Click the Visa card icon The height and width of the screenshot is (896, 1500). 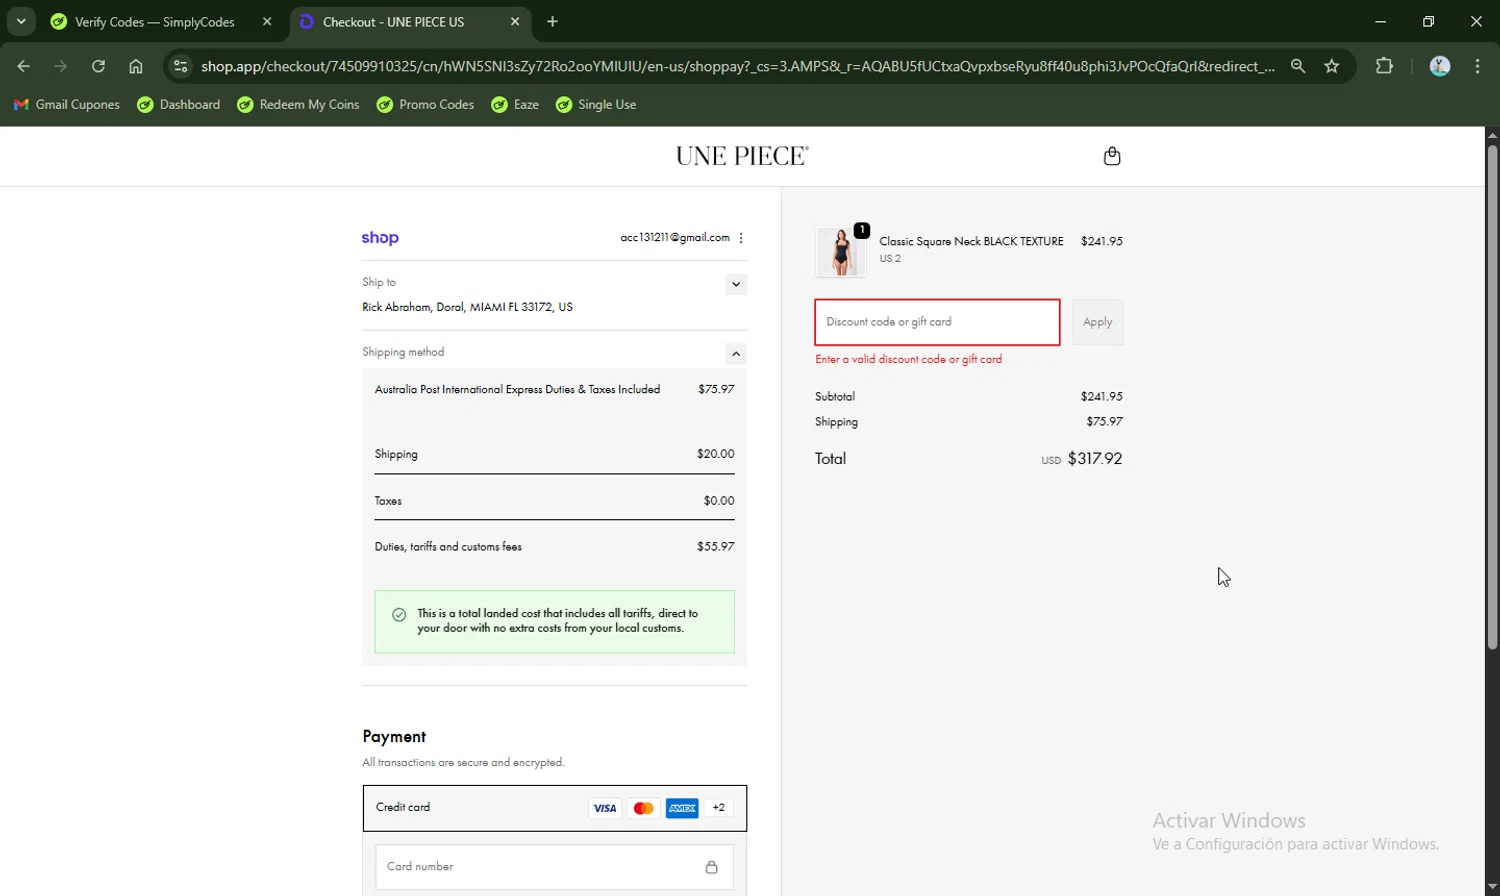click(605, 808)
